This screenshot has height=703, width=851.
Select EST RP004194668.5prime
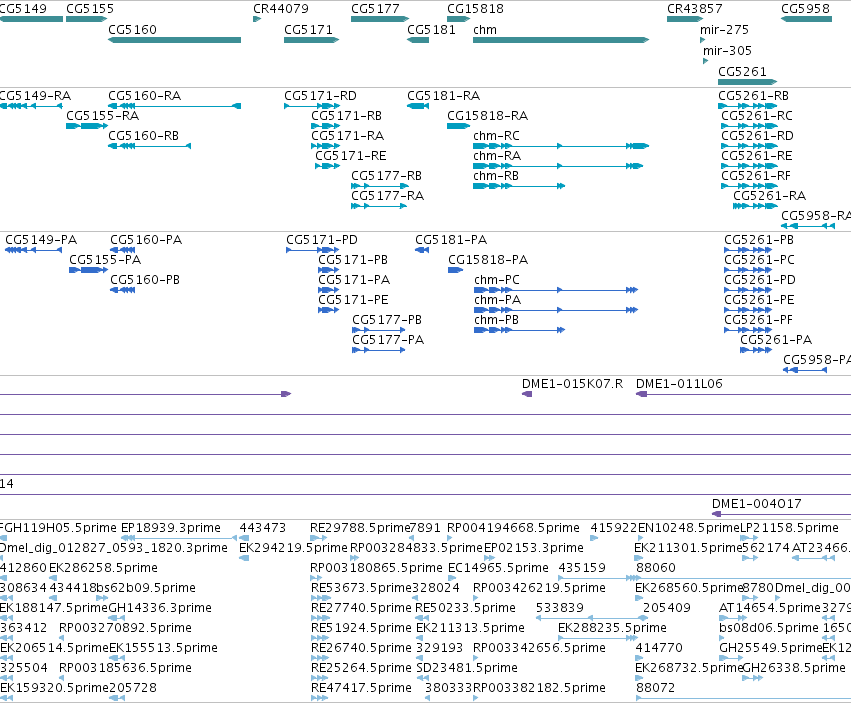(x=450, y=538)
